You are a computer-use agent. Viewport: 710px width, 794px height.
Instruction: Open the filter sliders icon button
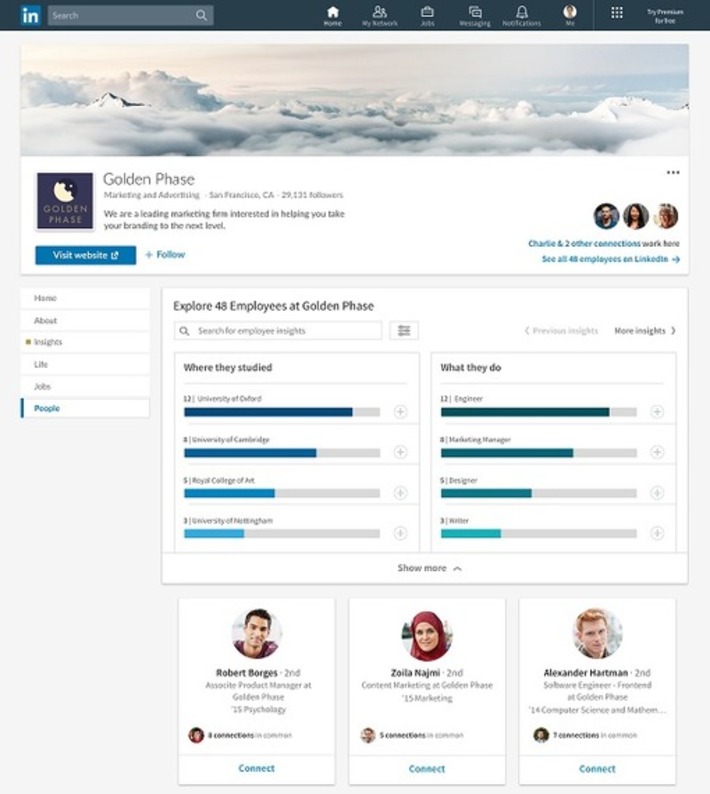(404, 331)
